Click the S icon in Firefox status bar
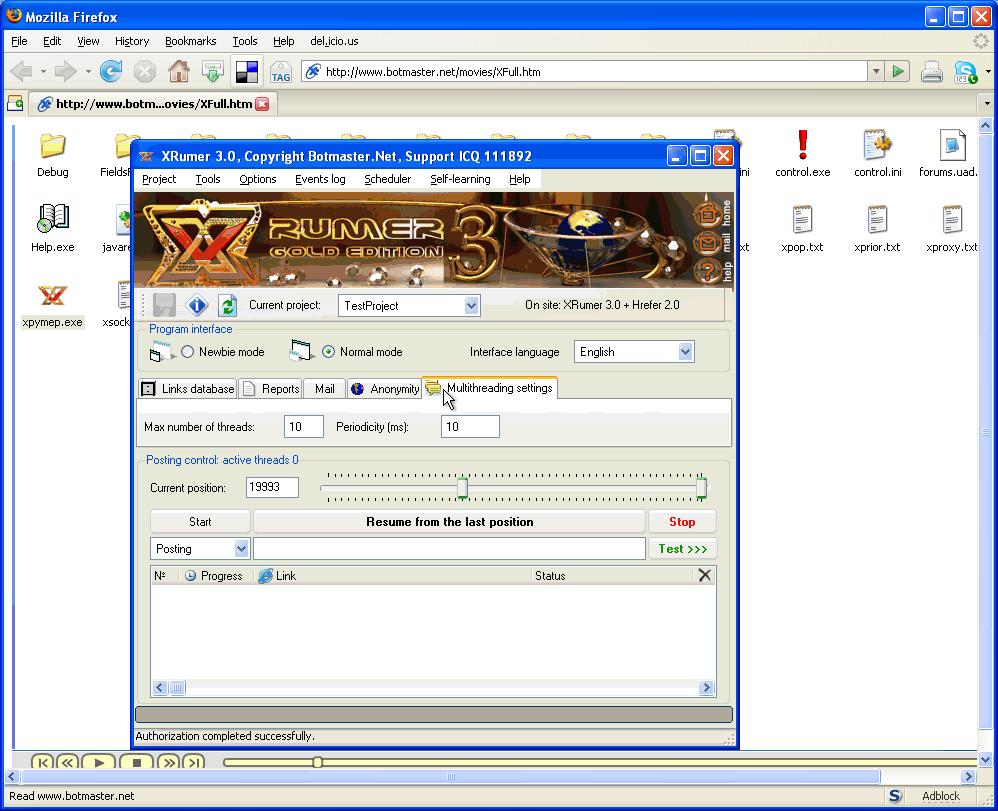The height and width of the screenshot is (811, 998). [895, 796]
